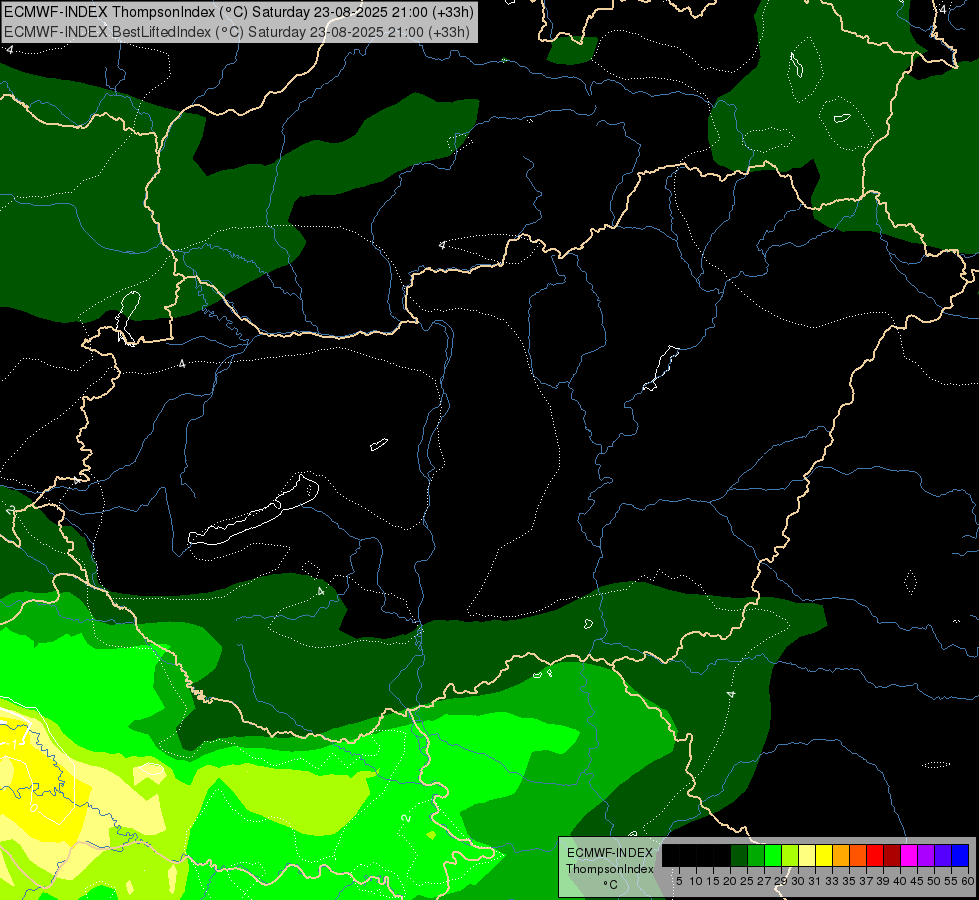Click the ThompsonIndex title line at top
The image size is (979, 900).
click(x=238, y=11)
